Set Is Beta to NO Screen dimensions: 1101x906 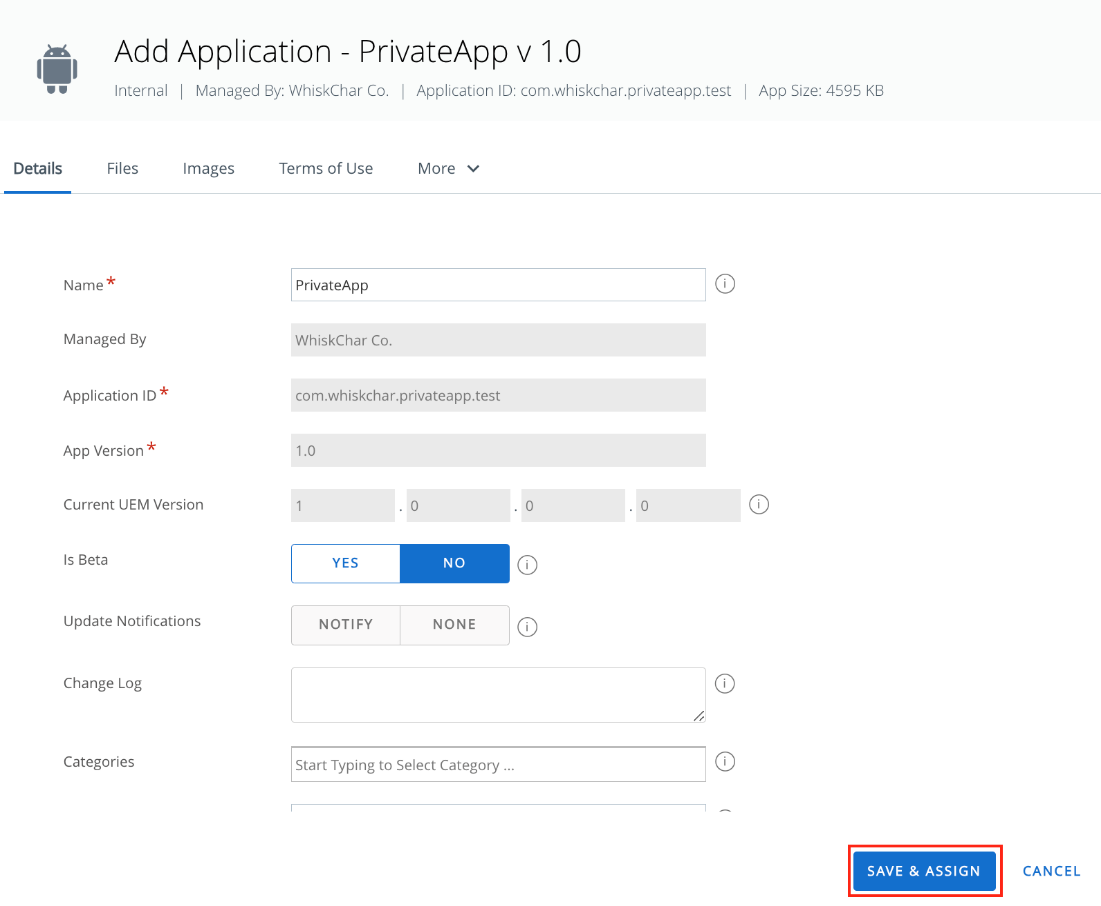[454, 563]
